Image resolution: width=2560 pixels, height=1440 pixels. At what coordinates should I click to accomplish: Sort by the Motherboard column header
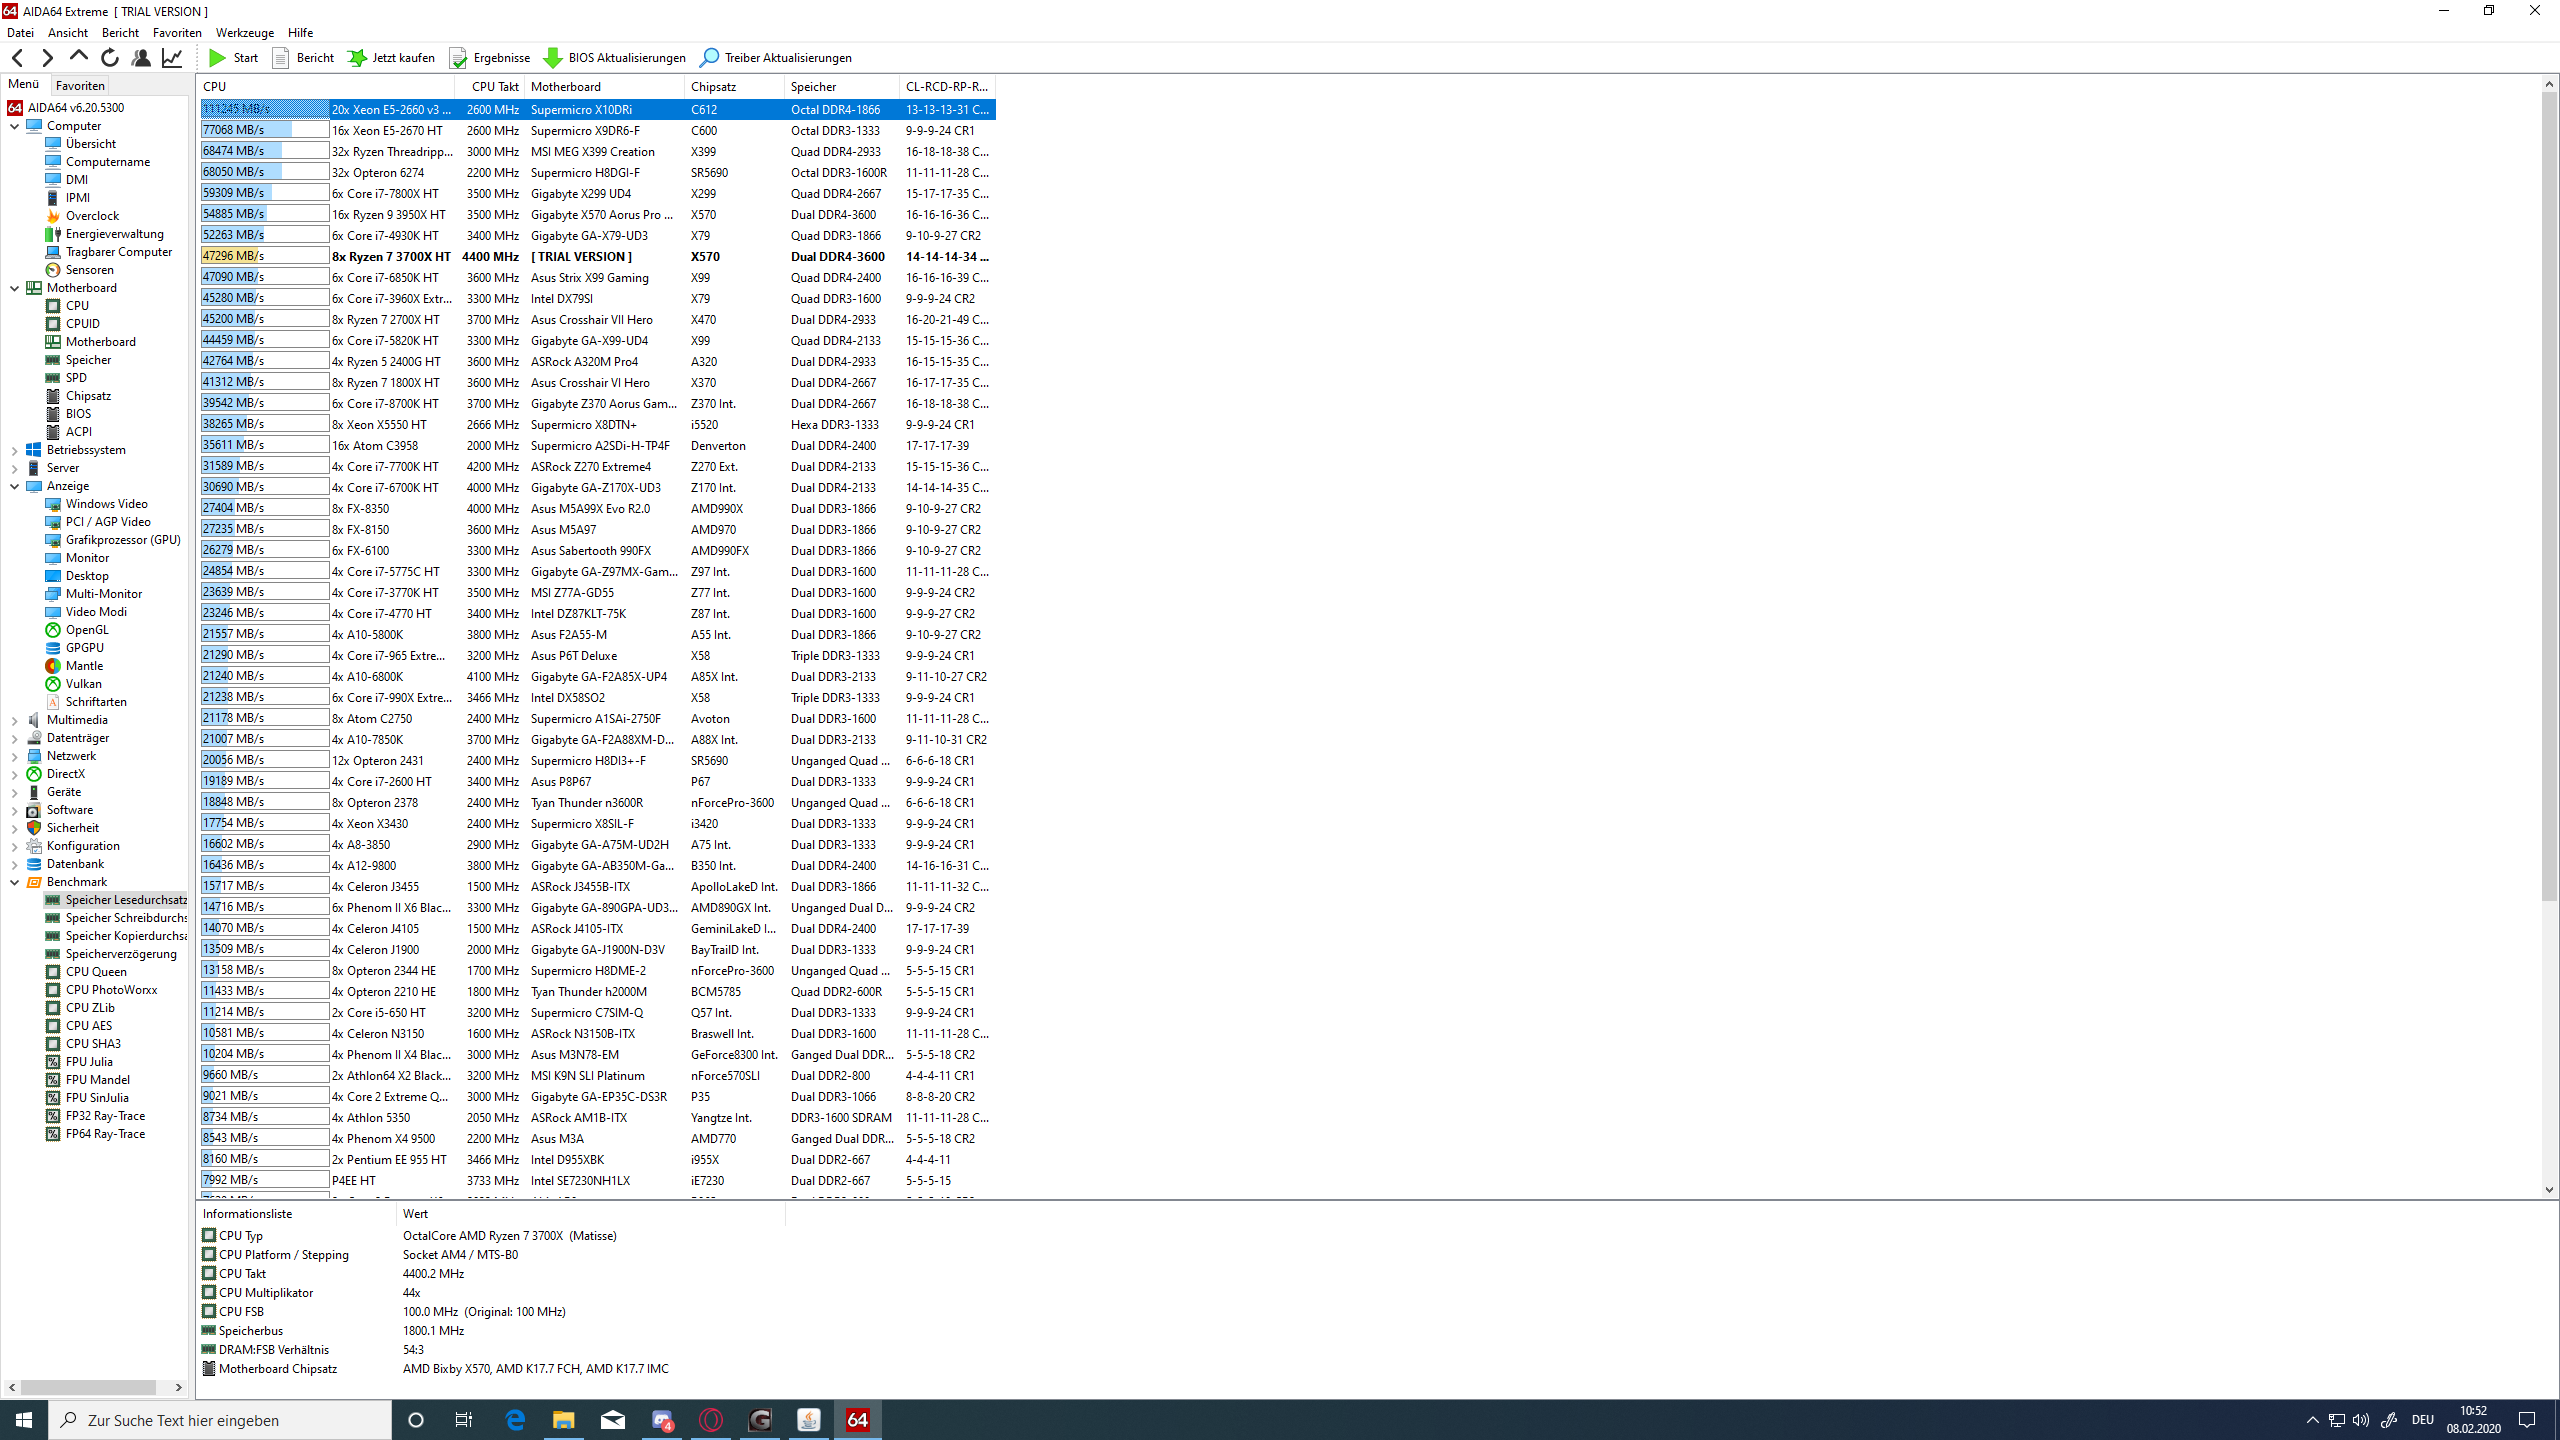(604, 87)
